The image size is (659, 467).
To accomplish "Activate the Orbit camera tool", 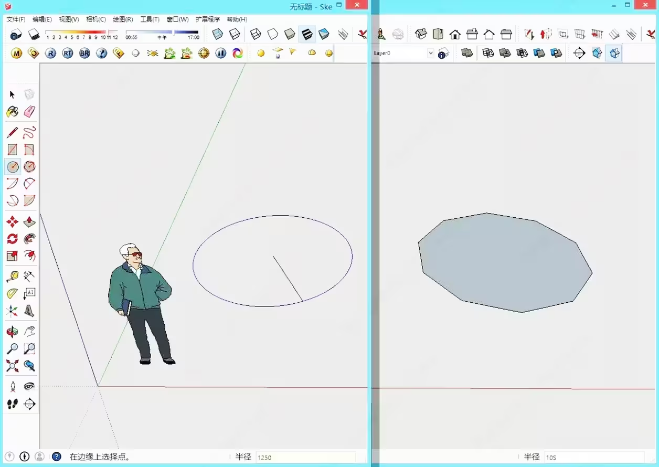I will coord(12,332).
